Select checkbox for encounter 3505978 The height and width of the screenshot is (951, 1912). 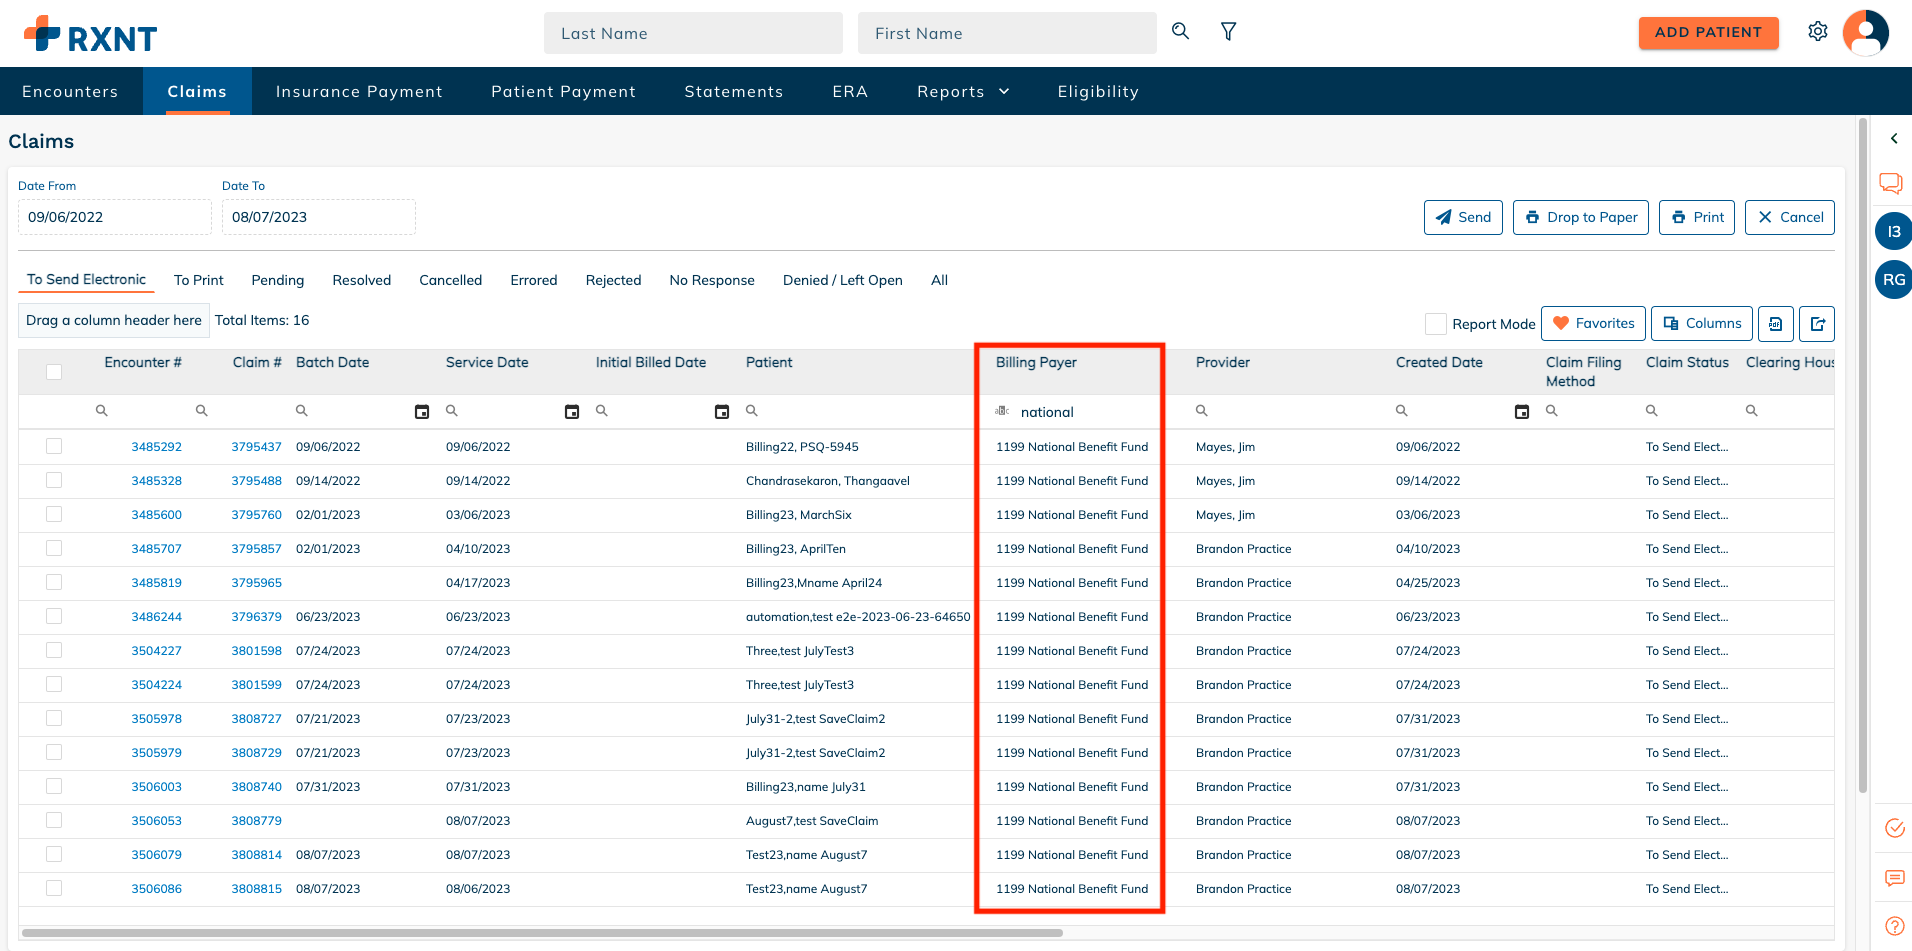[x=54, y=718]
